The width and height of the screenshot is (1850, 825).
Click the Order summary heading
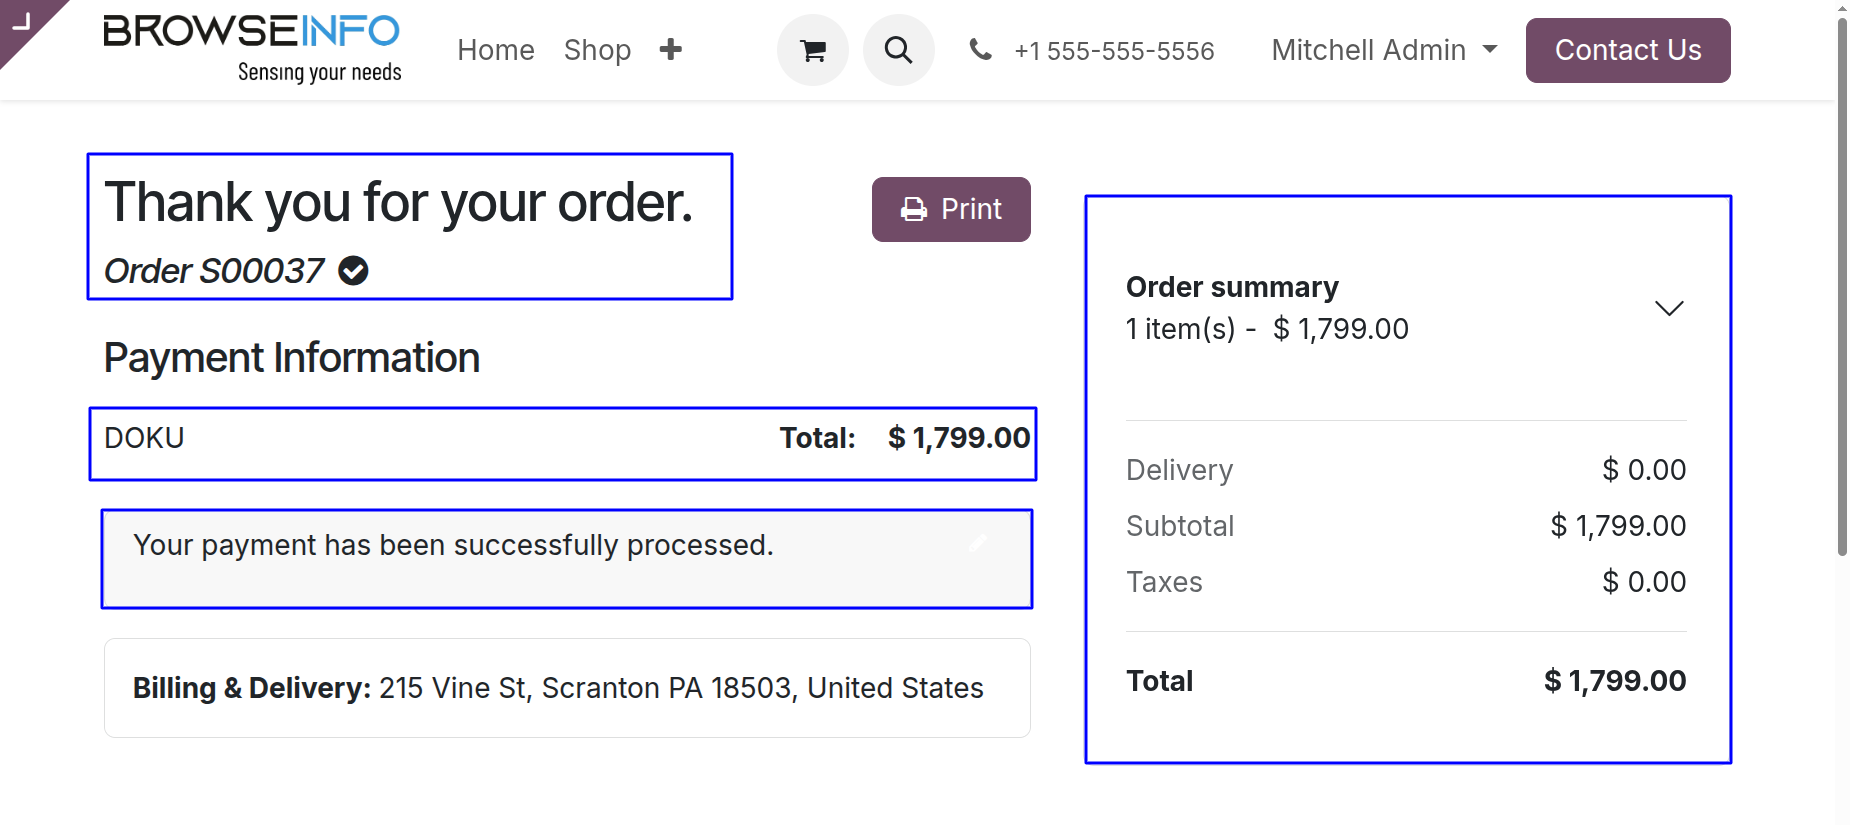(x=1232, y=287)
